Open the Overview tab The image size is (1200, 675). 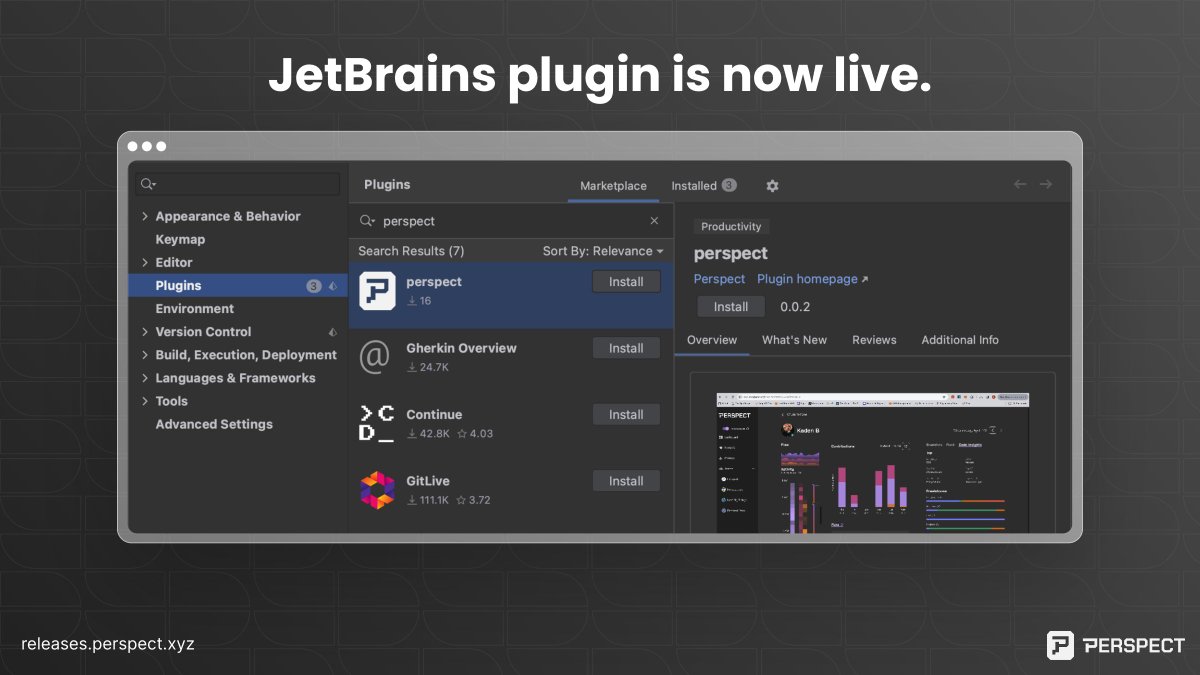click(712, 340)
